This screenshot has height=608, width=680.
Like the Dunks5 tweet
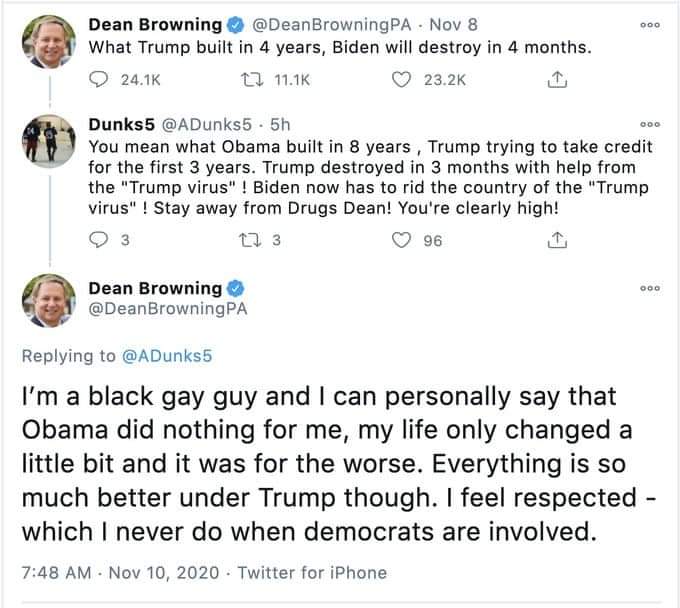tap(404, 239)
